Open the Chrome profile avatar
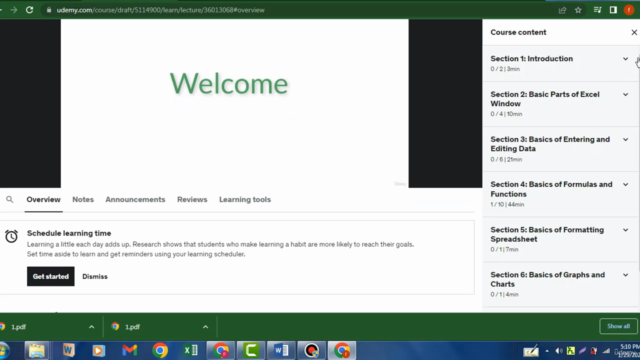 [629, 10]
